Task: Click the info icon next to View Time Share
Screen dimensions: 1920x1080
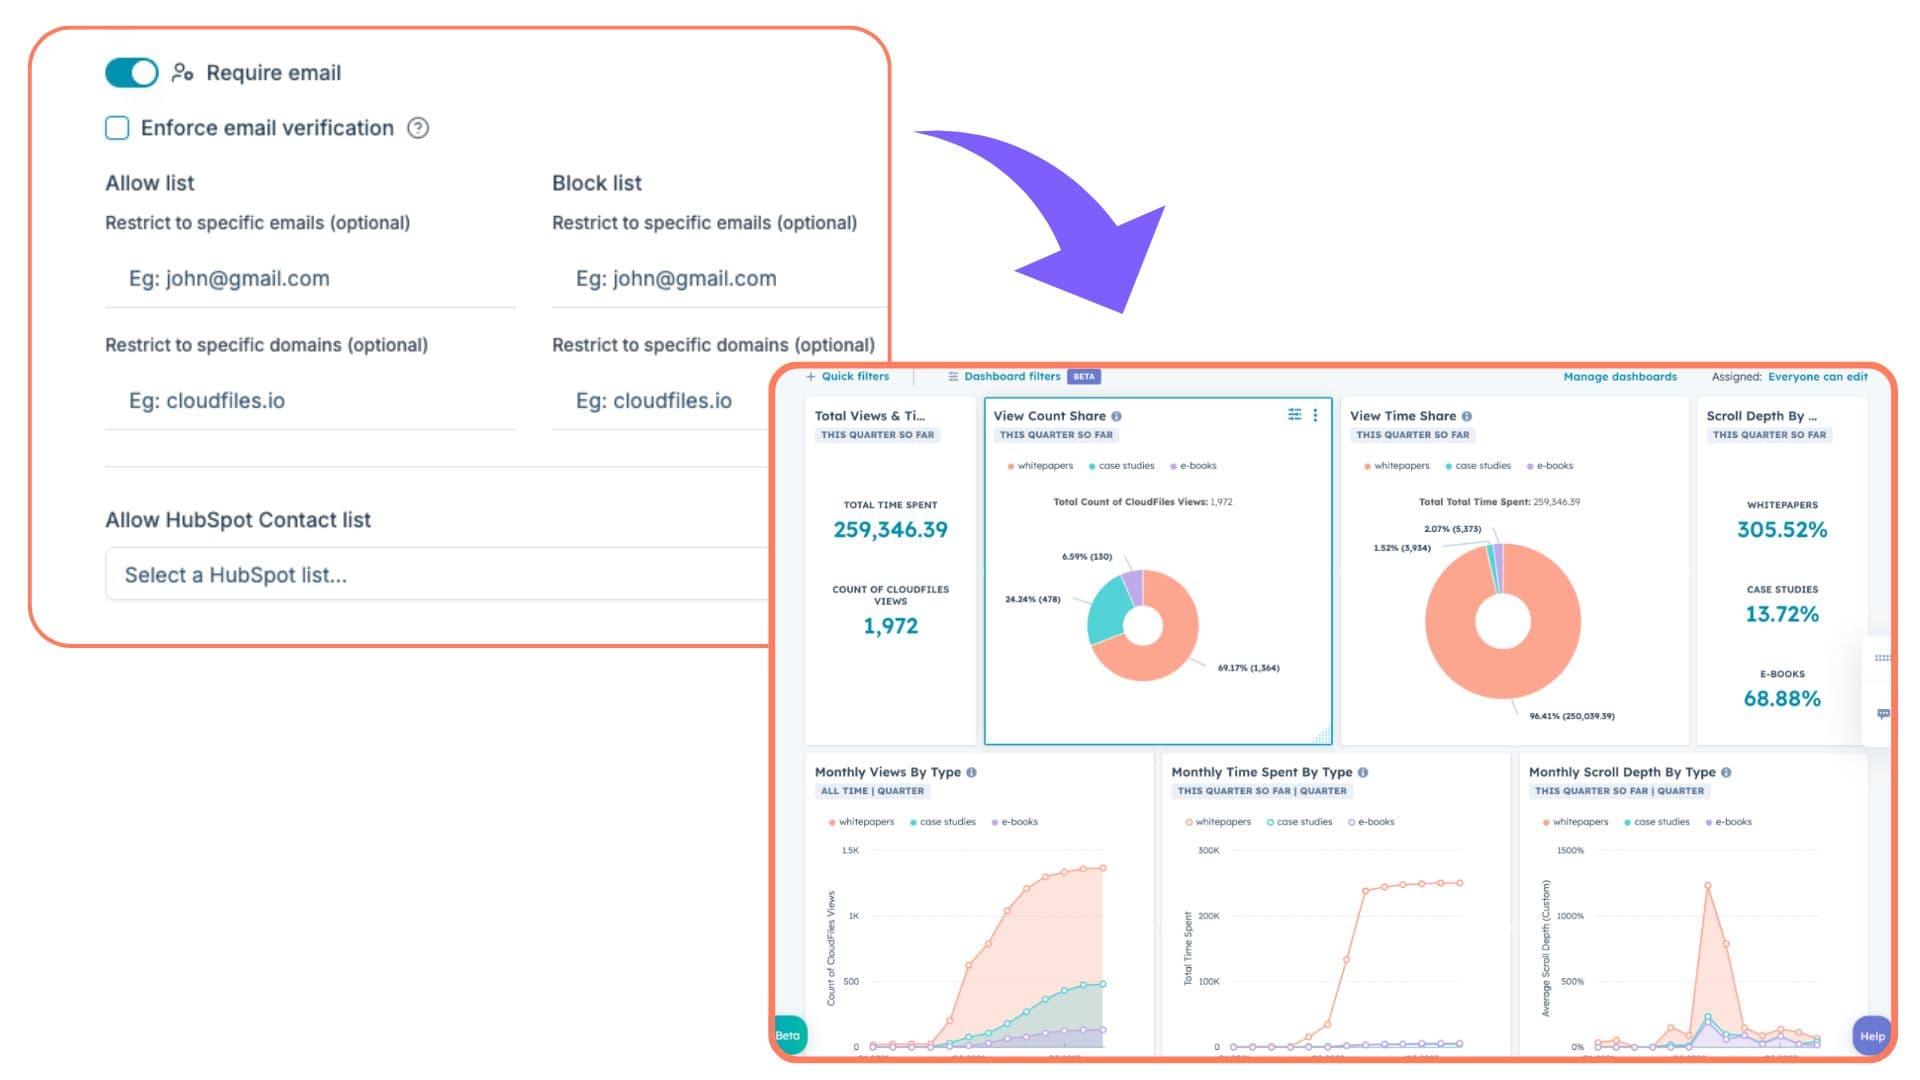Action: [x=1466, y=416]
